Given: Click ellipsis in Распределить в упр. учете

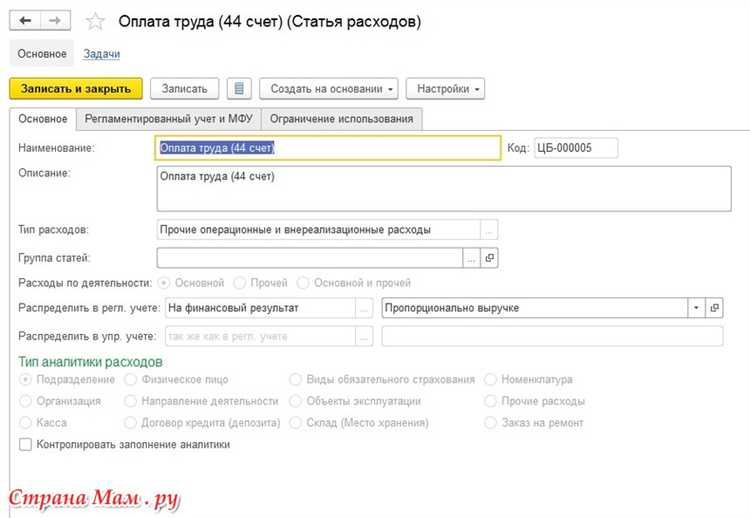Looking at the screenshot, I should click(x=364, y=336).
